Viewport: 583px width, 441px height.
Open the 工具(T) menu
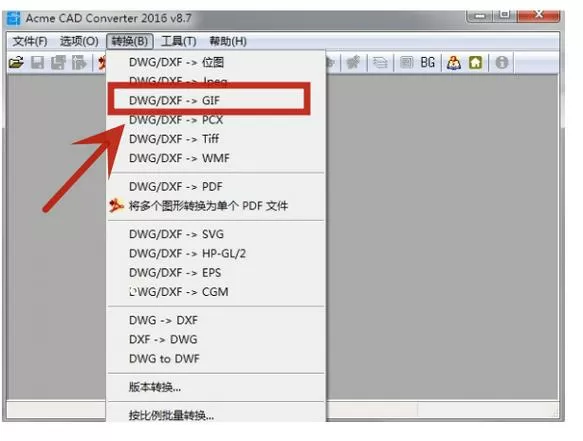click(178, 41)
